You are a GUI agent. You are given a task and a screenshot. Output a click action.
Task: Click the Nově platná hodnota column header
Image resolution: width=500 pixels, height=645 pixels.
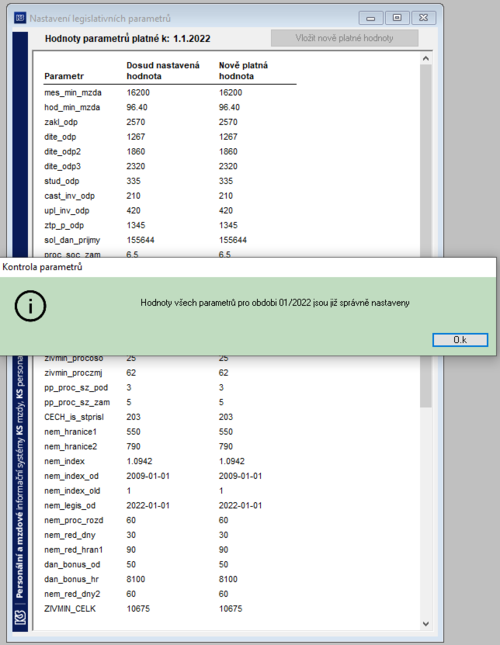tap(243, 71)
